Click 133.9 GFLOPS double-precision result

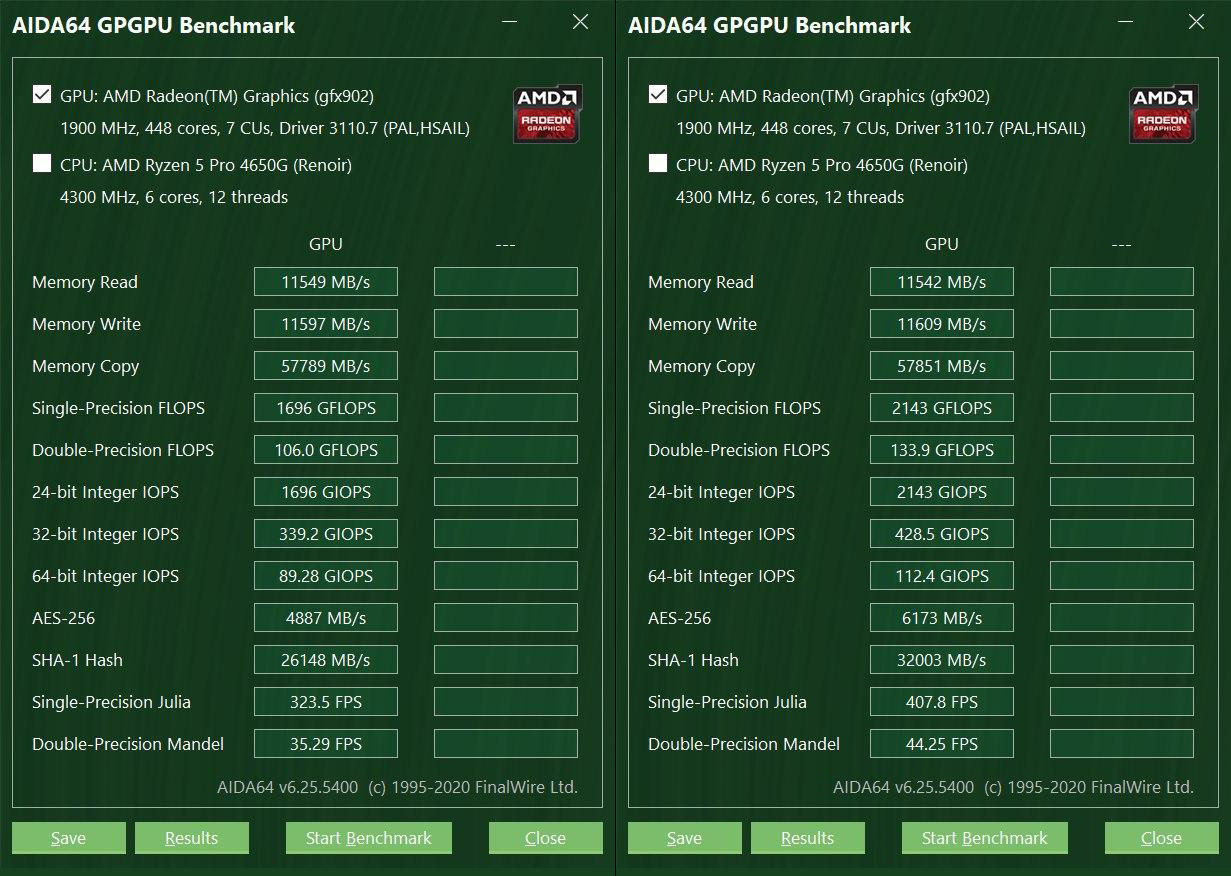point(942,450)
